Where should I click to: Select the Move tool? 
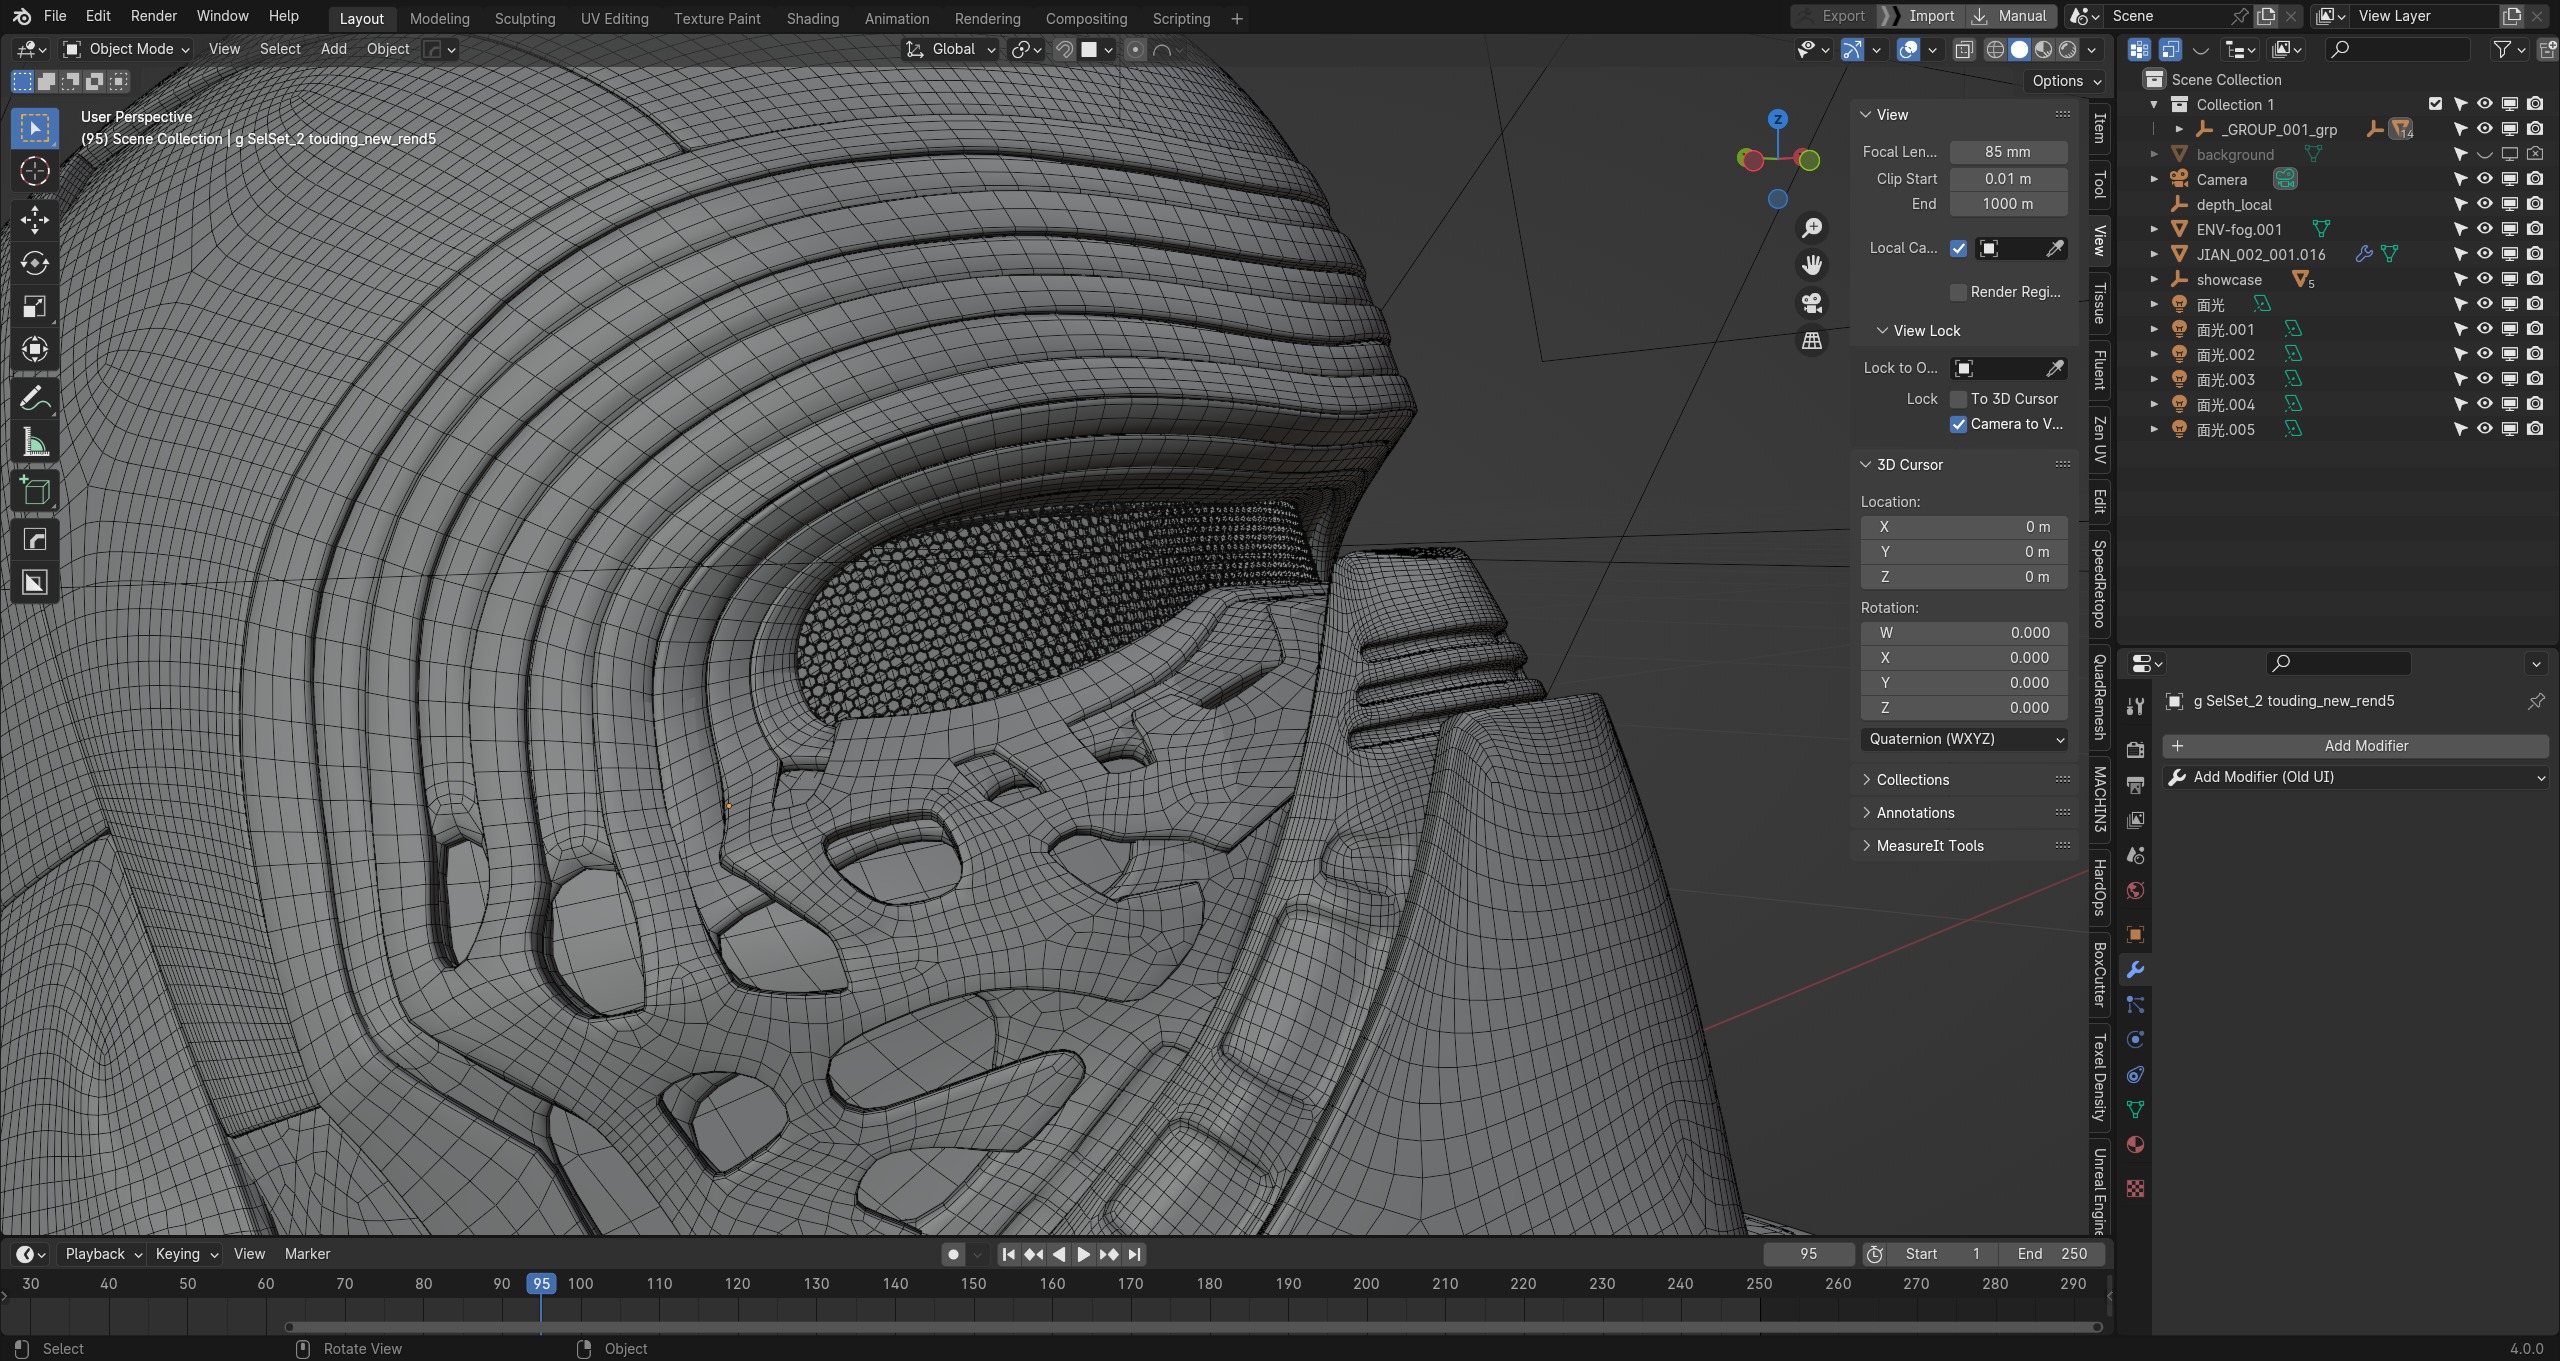35,219
